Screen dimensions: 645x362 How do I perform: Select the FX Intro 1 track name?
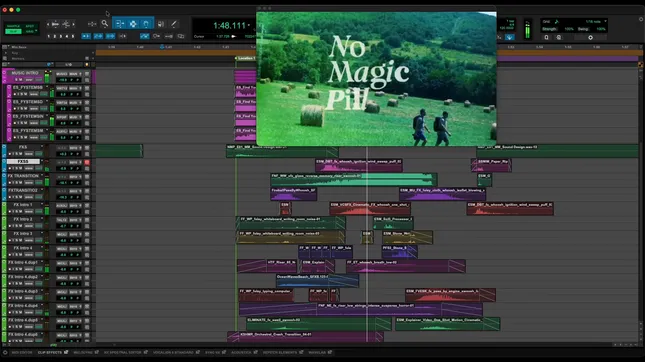coord(23,204)
